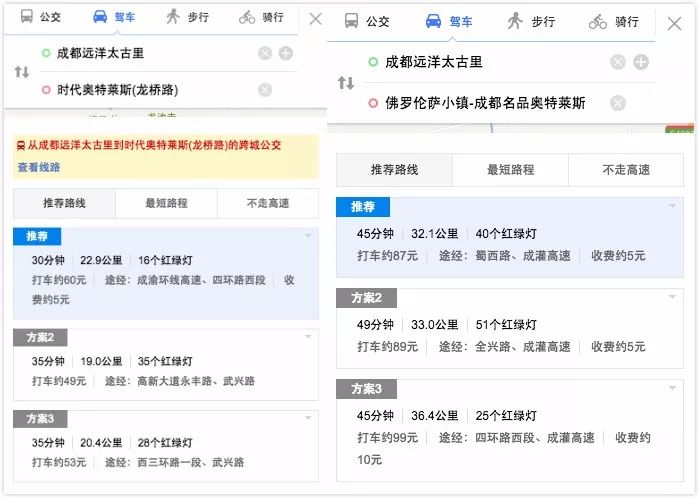Click the 打车约89元 text
Viewport: 699px width, 498px height.
click(387, 347)
